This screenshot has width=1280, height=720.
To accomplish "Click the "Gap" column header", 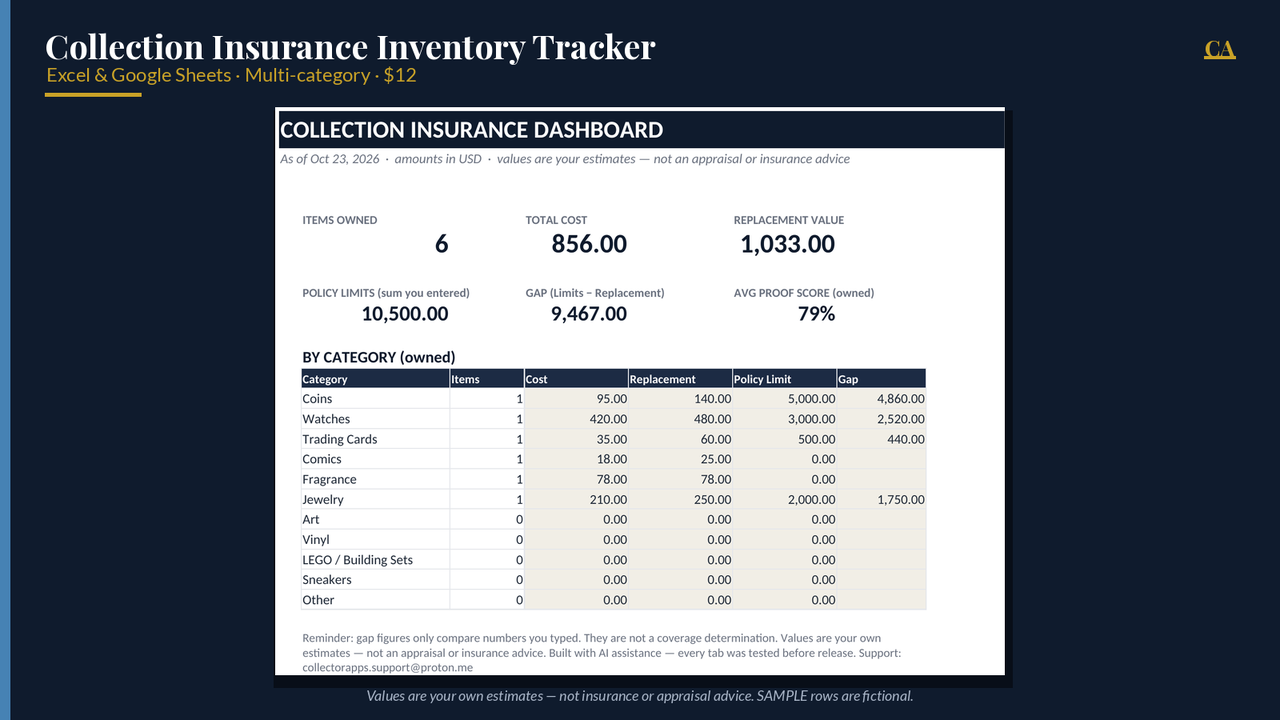I will click(881, 379).
